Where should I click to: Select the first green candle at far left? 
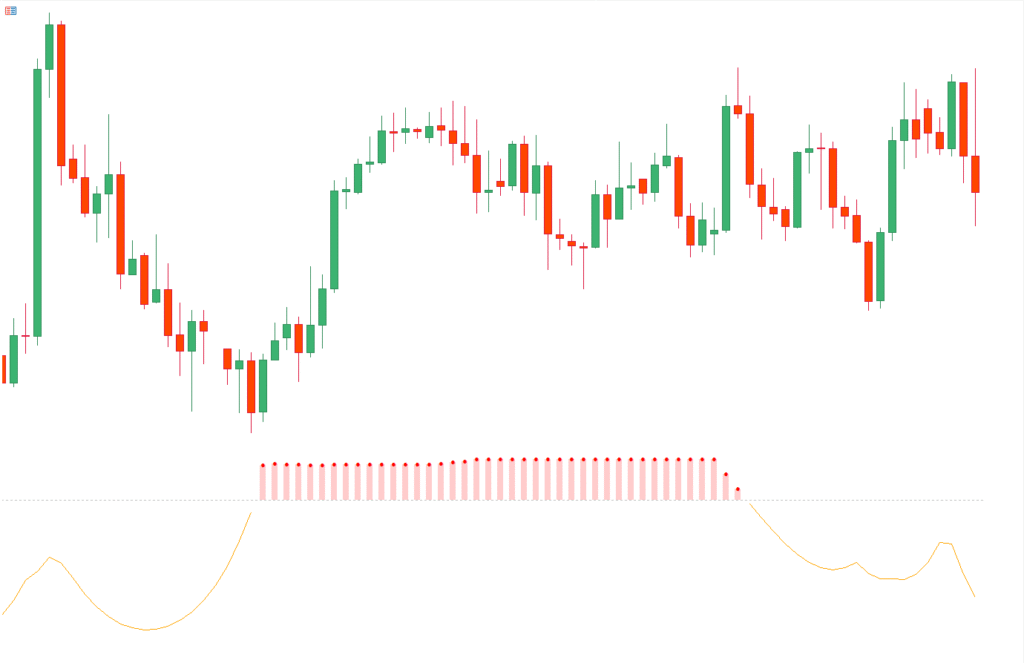(14, 359)
